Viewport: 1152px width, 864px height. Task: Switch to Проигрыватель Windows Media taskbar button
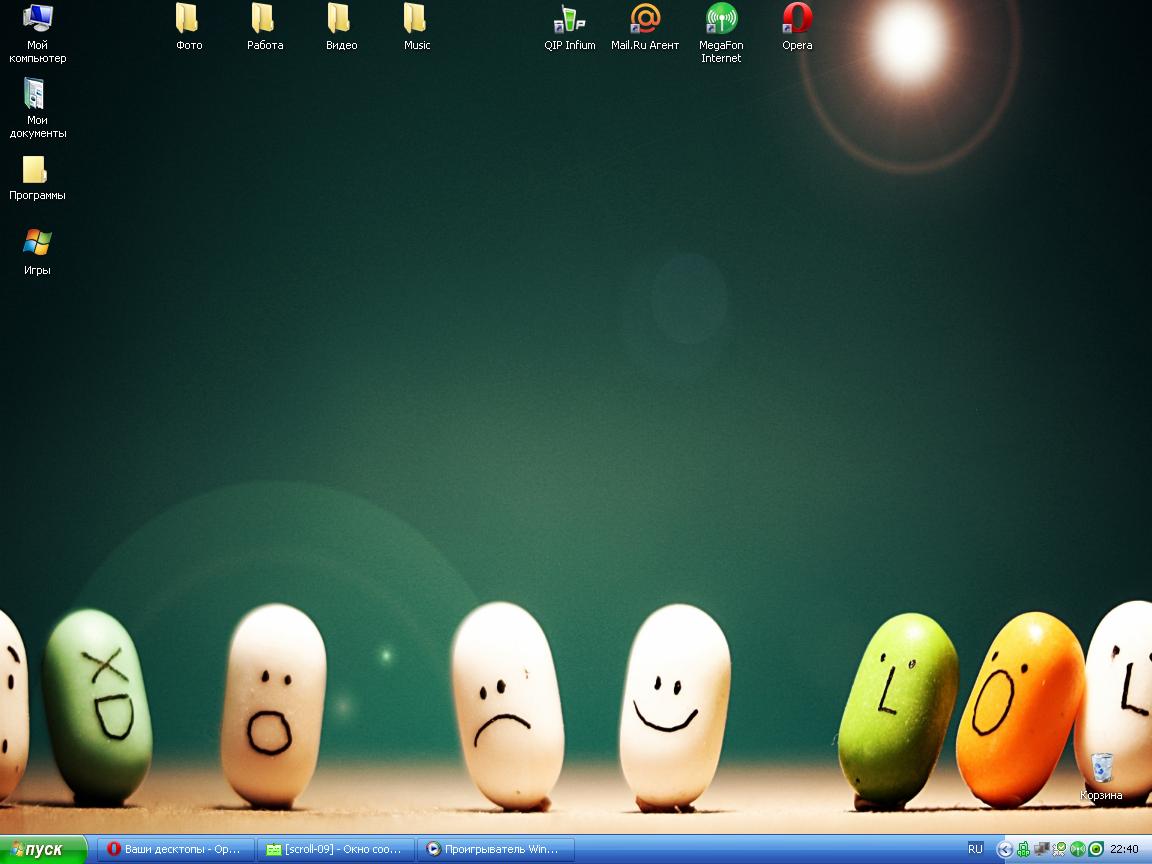[x=496, y=850]
